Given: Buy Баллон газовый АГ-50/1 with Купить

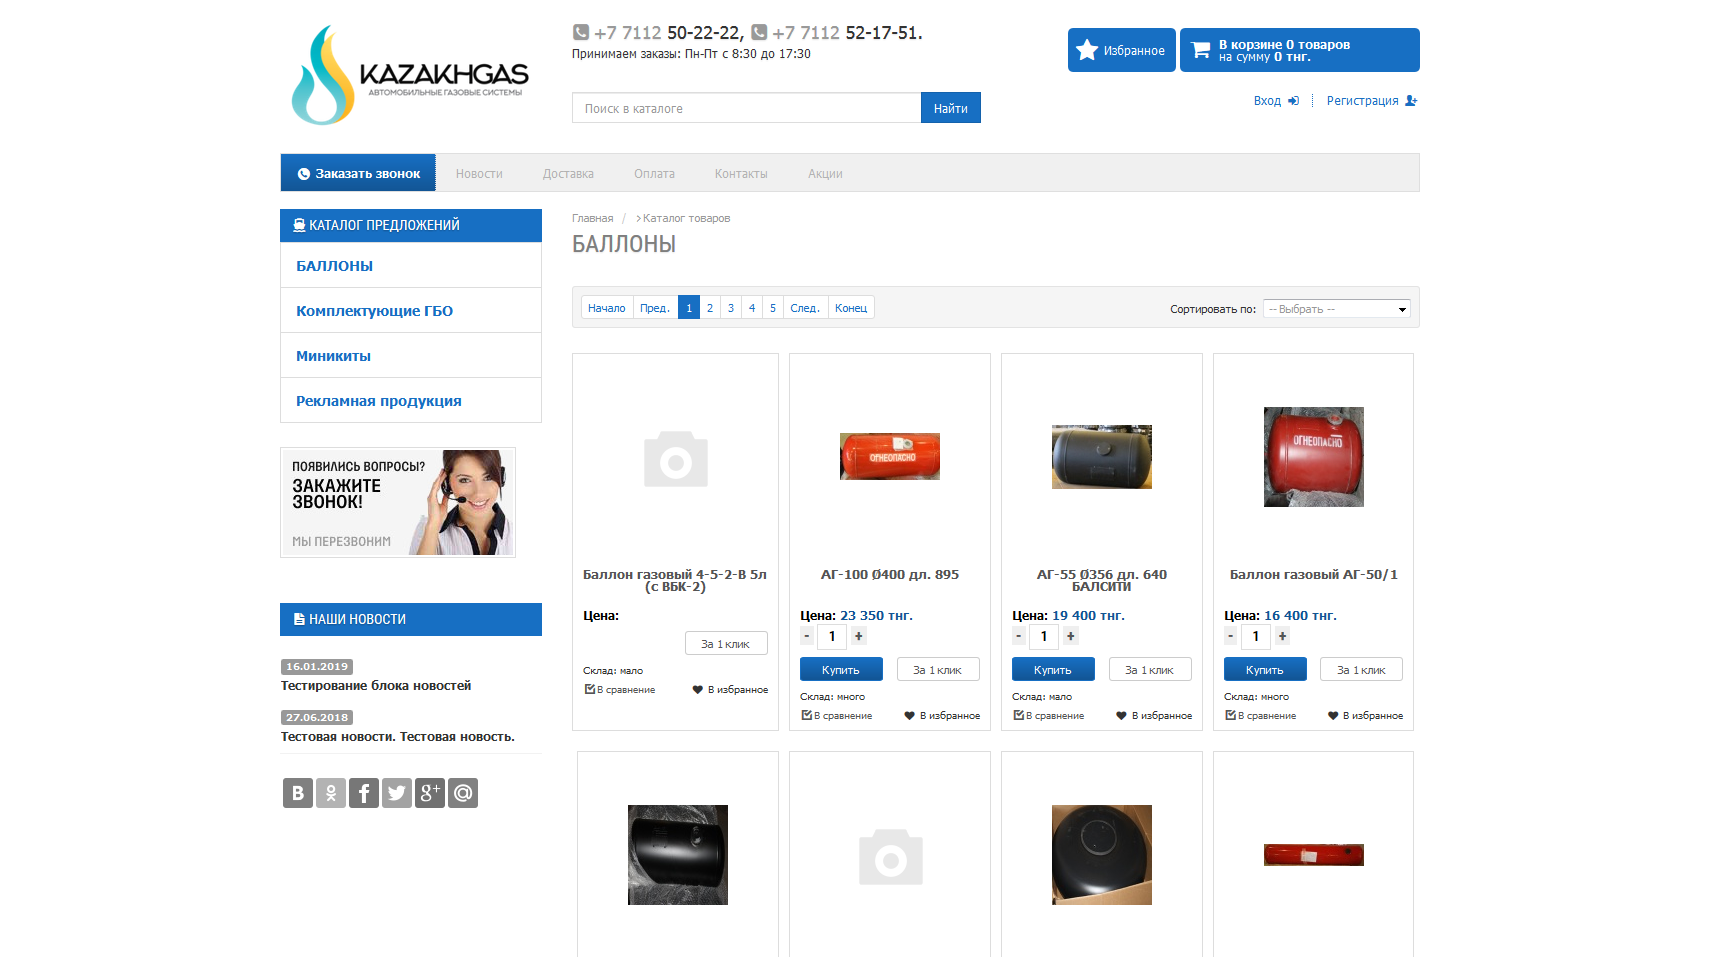Looking at the screenshot, I should 1265,670.
